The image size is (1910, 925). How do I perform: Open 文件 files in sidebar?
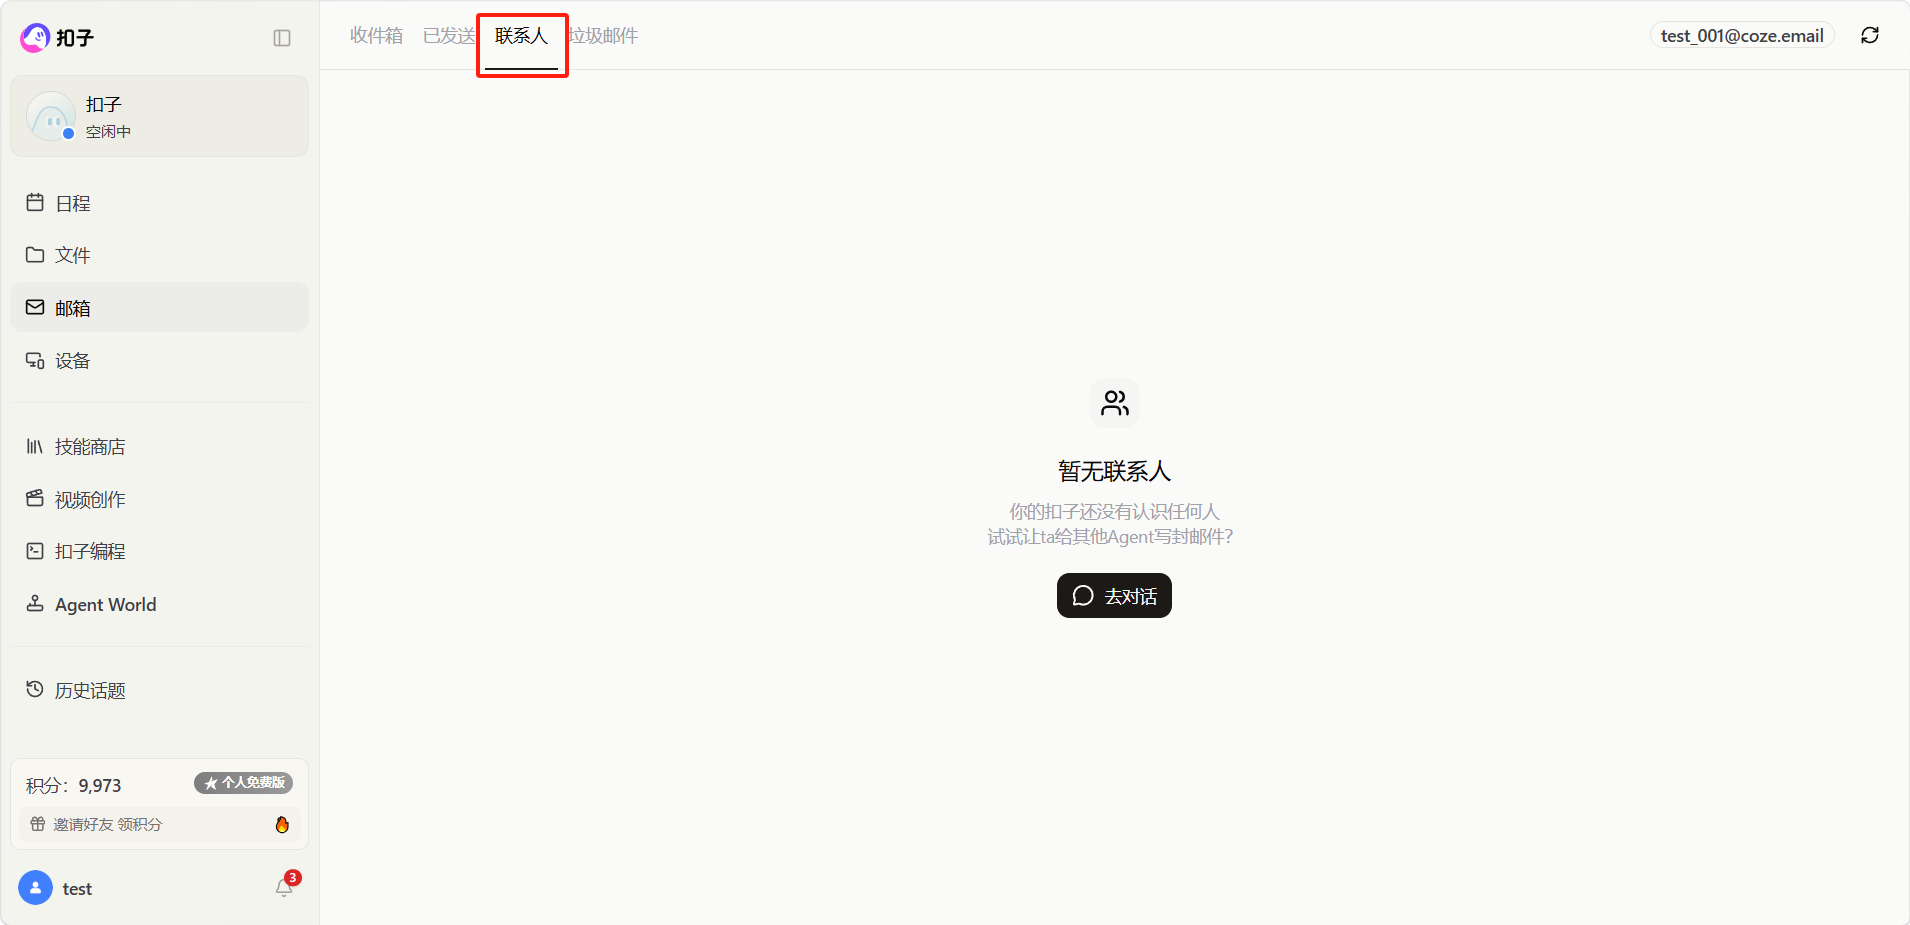click(160, 255)
